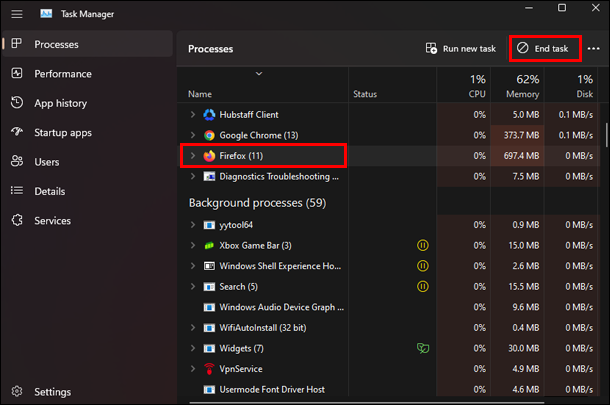Go to the App history page
The width and height of the screenshot is (610, 405).
[60, 103]
